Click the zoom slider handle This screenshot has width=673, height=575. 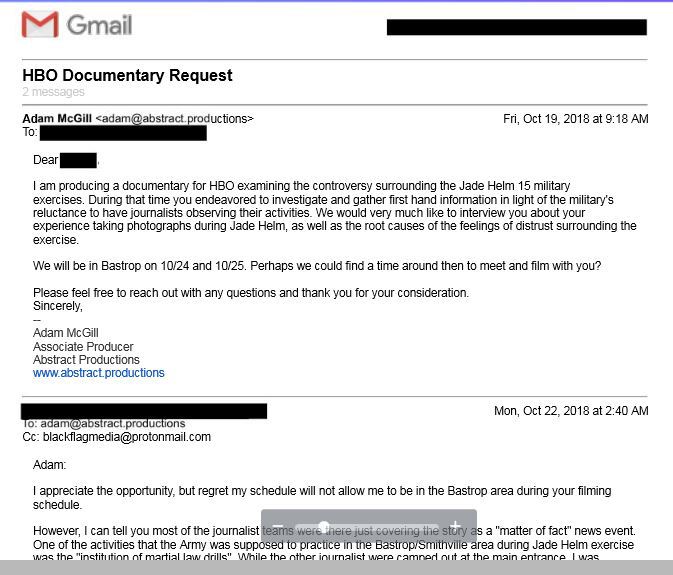324,526
